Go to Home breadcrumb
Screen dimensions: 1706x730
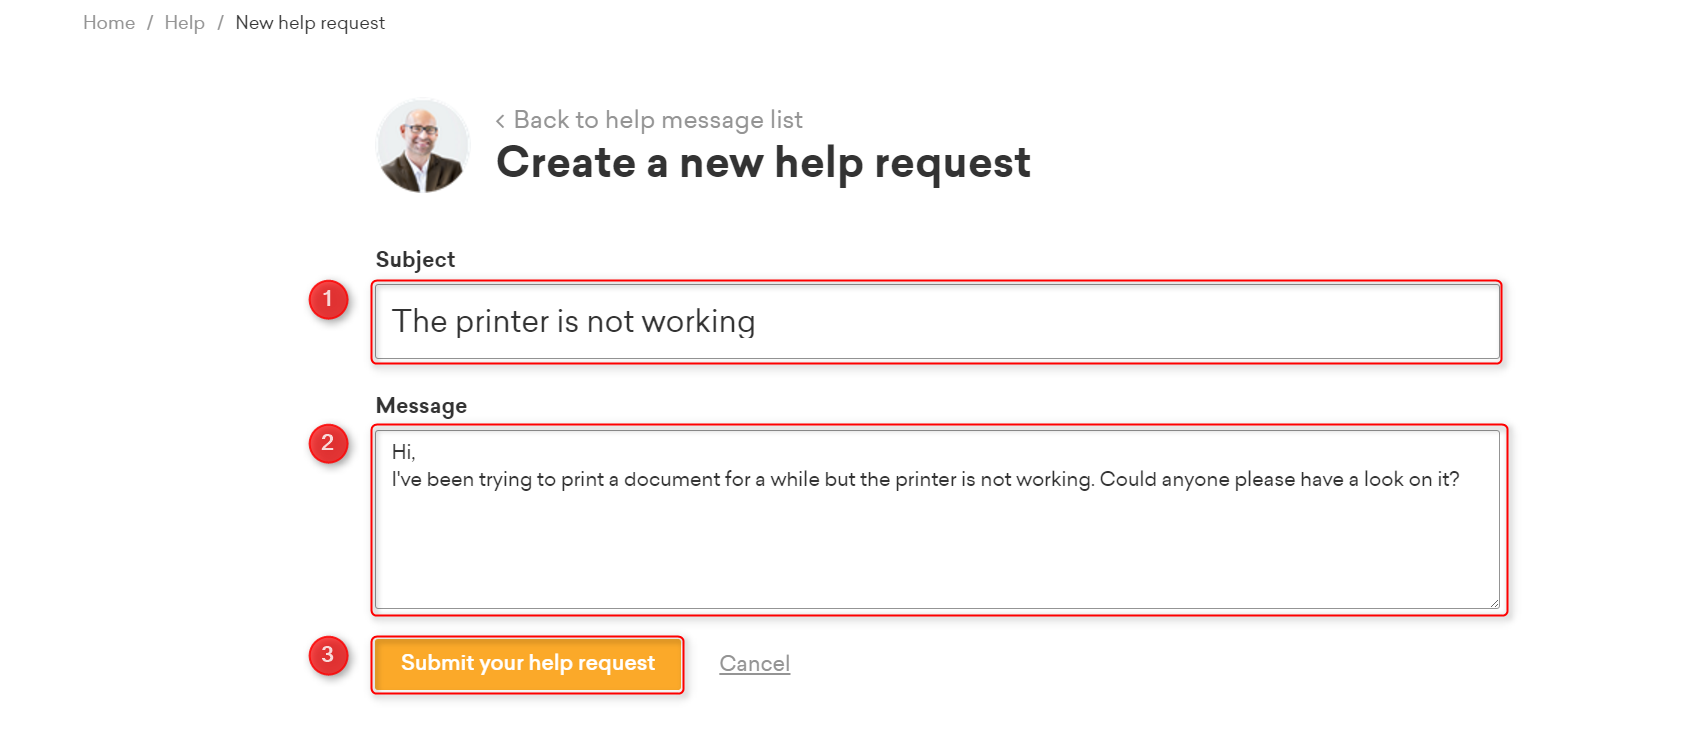pyautogui.click(x=109, y=23)
